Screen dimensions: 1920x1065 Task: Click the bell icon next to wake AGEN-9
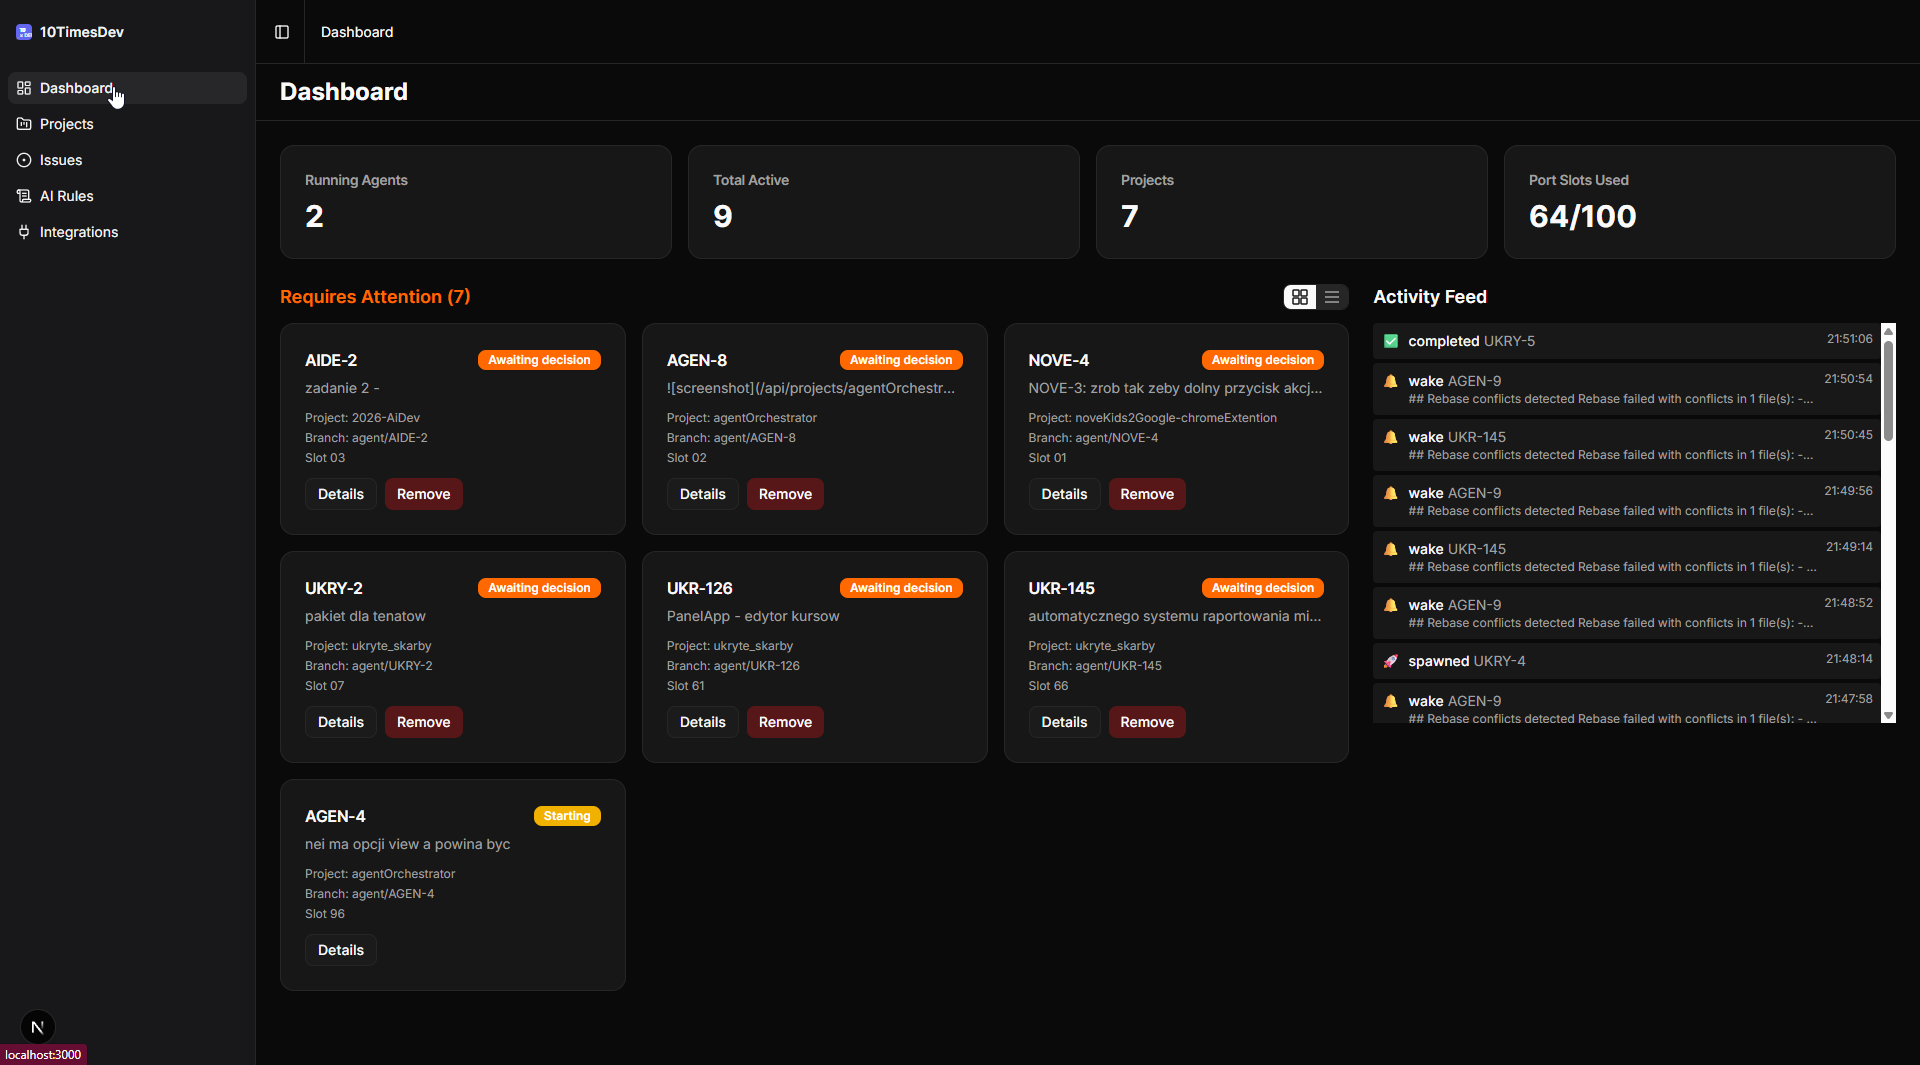click(x=1391, y=381)
